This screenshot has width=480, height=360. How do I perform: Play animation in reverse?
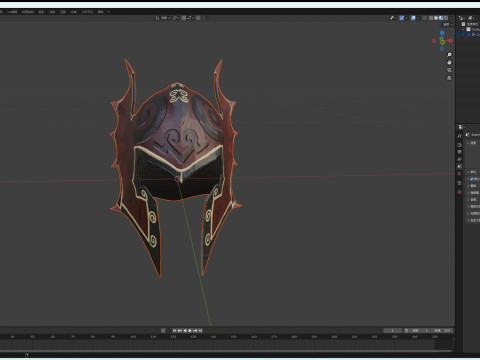pyautogui.click(x=185, y=331)
